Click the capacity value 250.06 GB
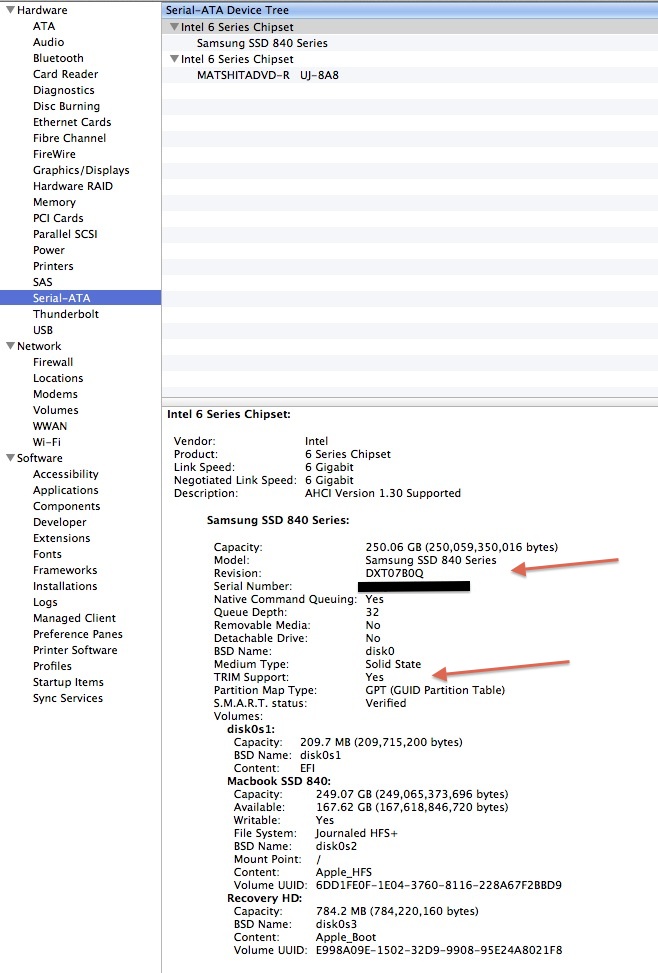658x973 pixels. [393, 547]
